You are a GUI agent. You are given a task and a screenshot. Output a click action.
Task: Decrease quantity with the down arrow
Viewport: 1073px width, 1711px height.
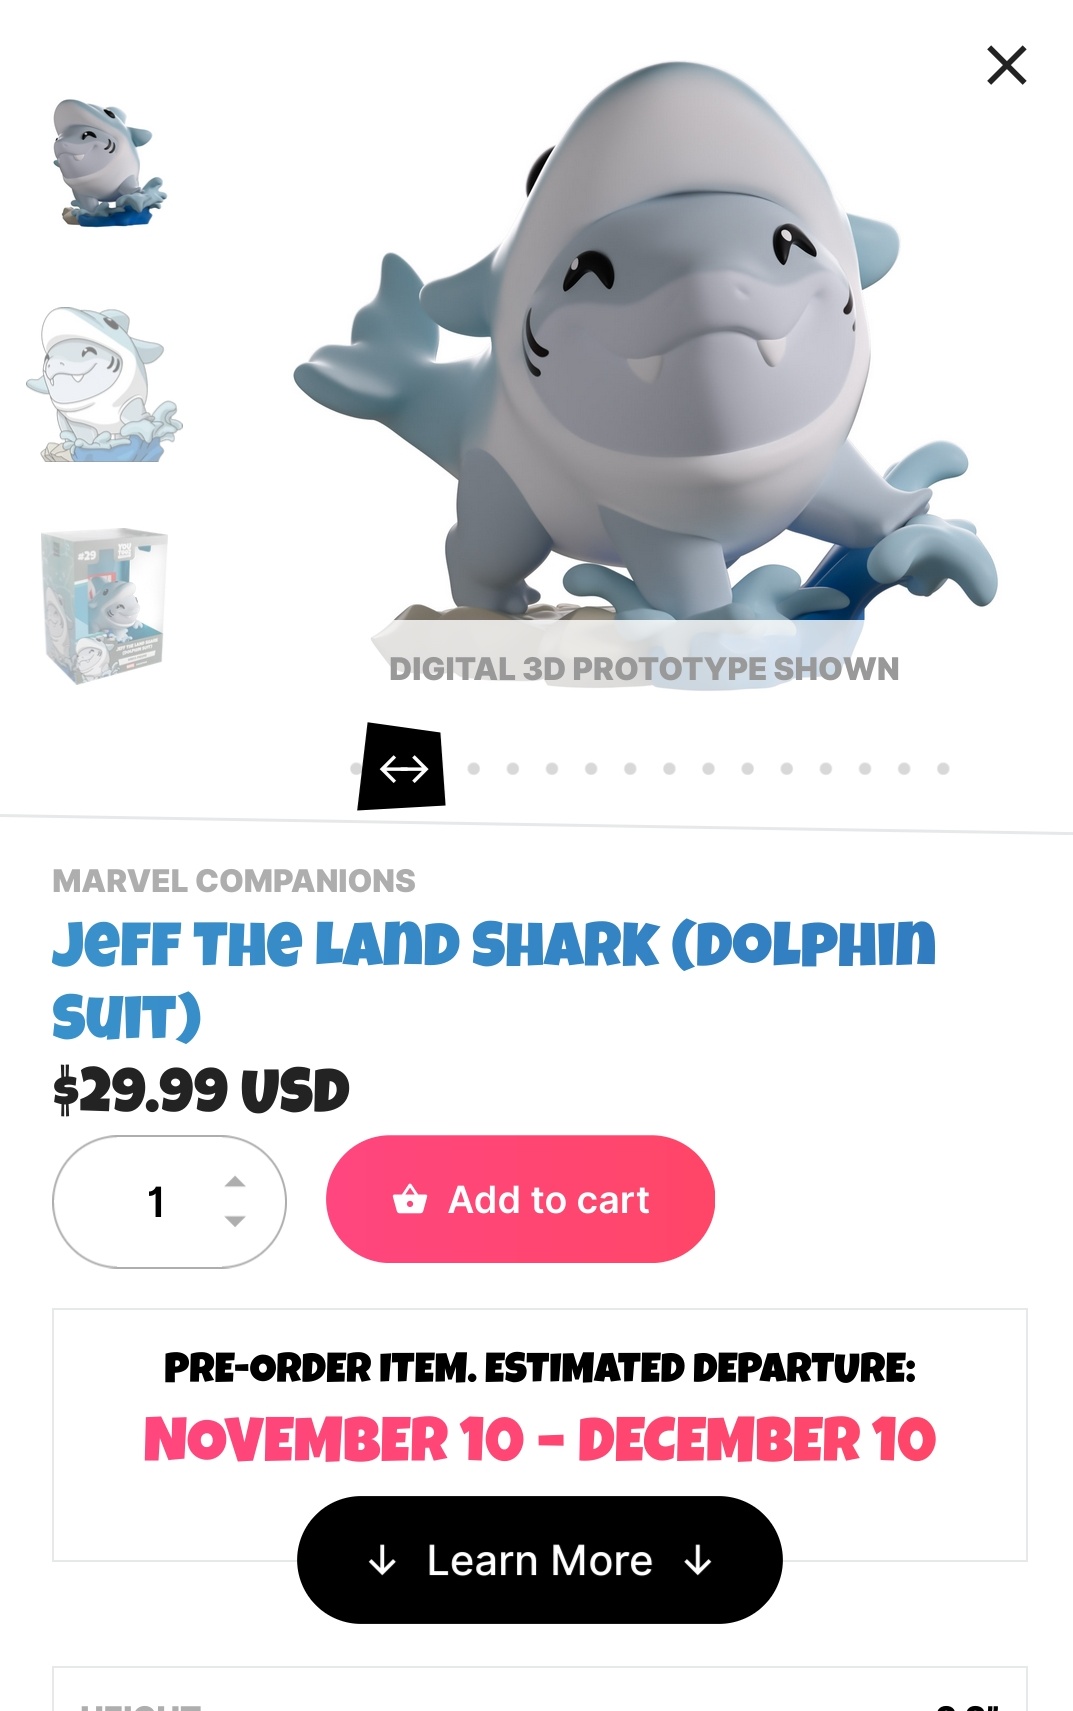(x=235, y=1221)
